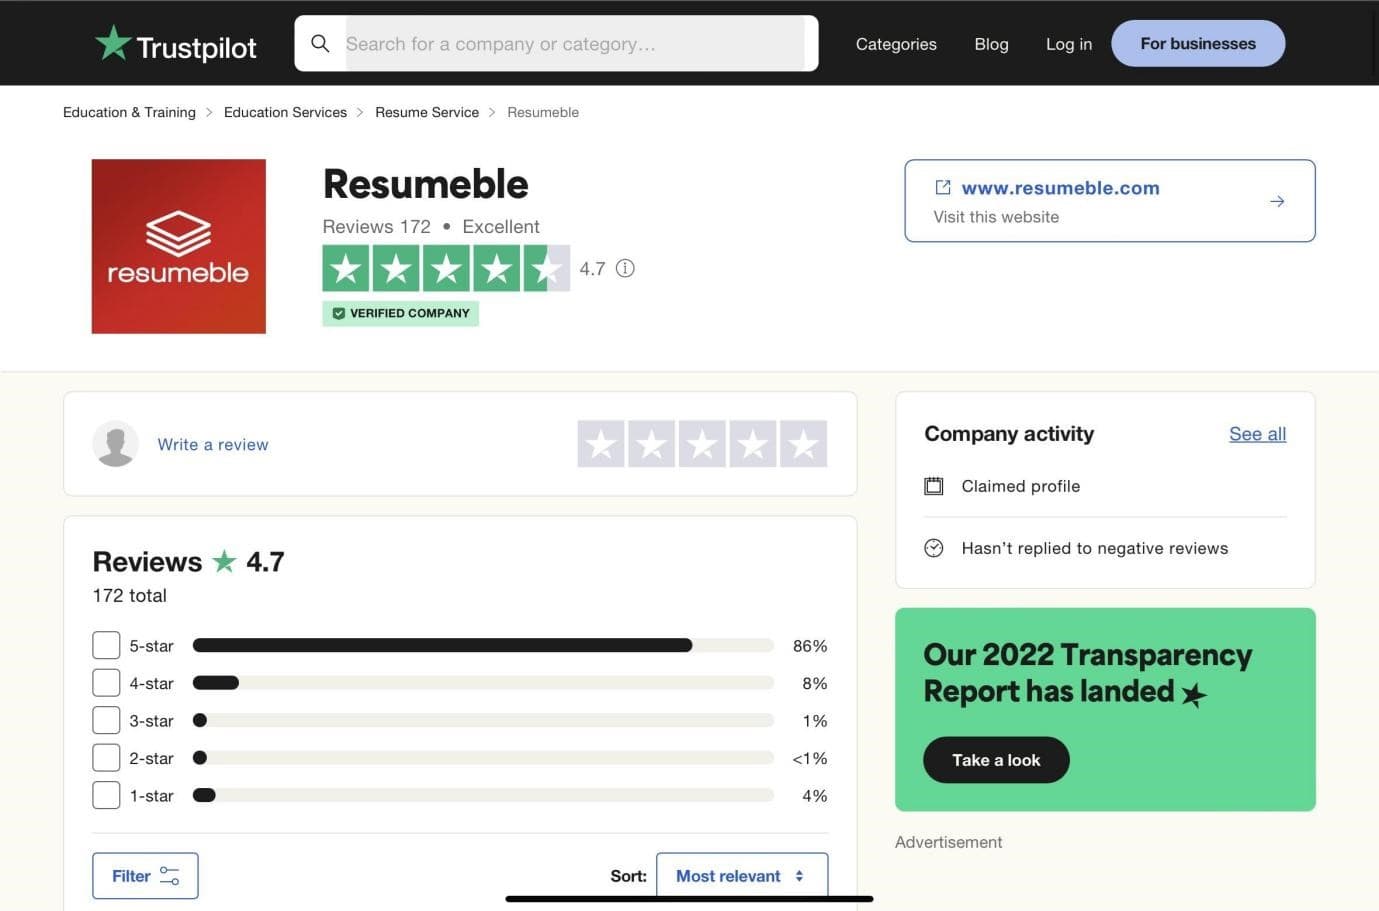The height and width of the screenshot is (911, 1379).
Task: Open the Categories menu
Action: 896,44
